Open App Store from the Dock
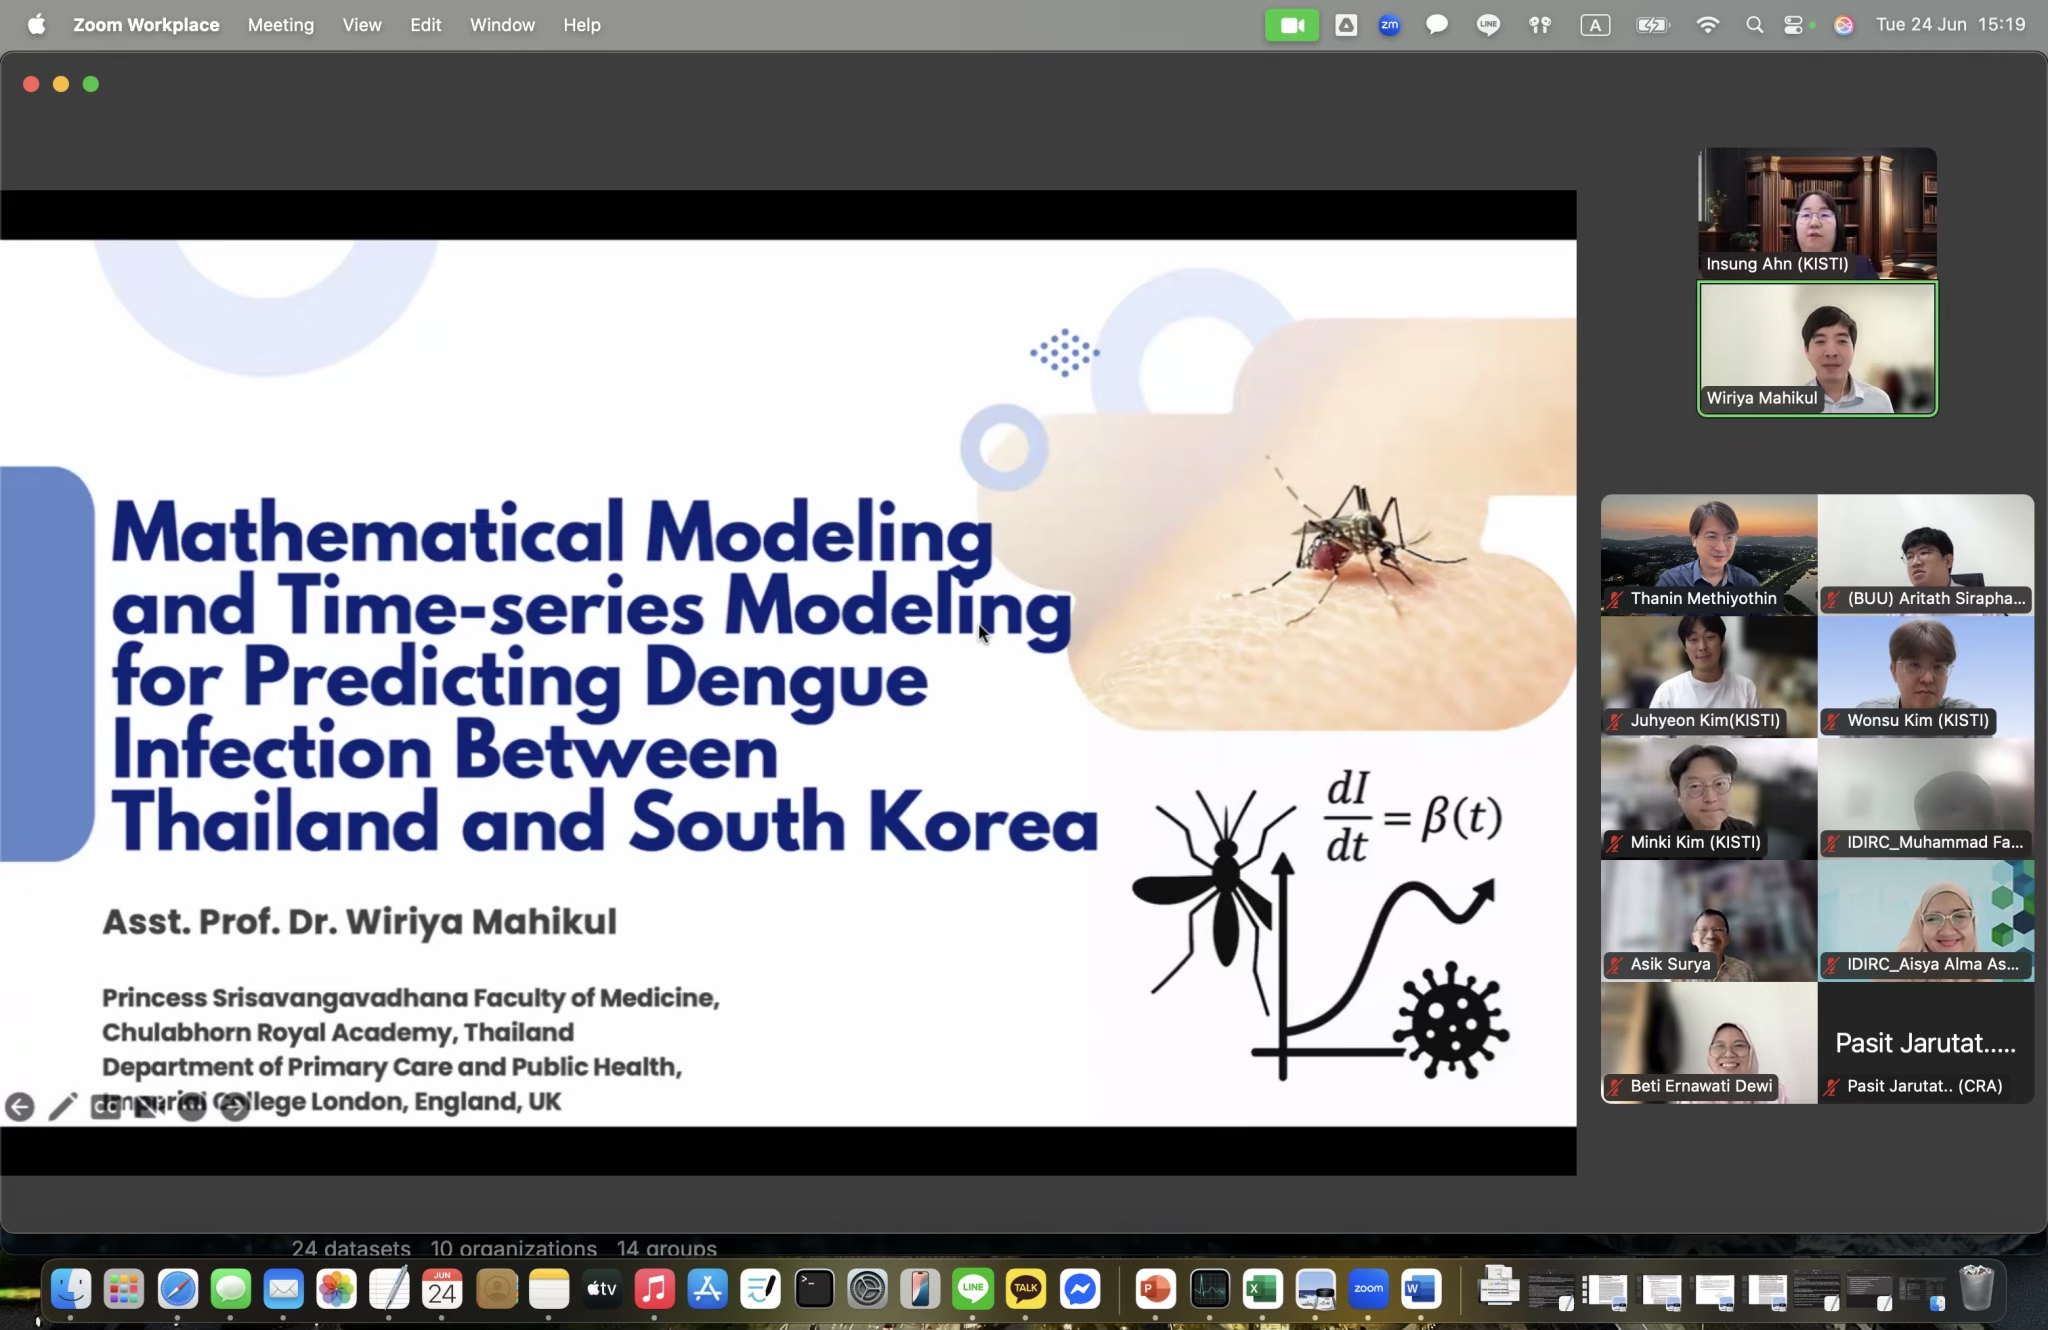 [707, 1289]
